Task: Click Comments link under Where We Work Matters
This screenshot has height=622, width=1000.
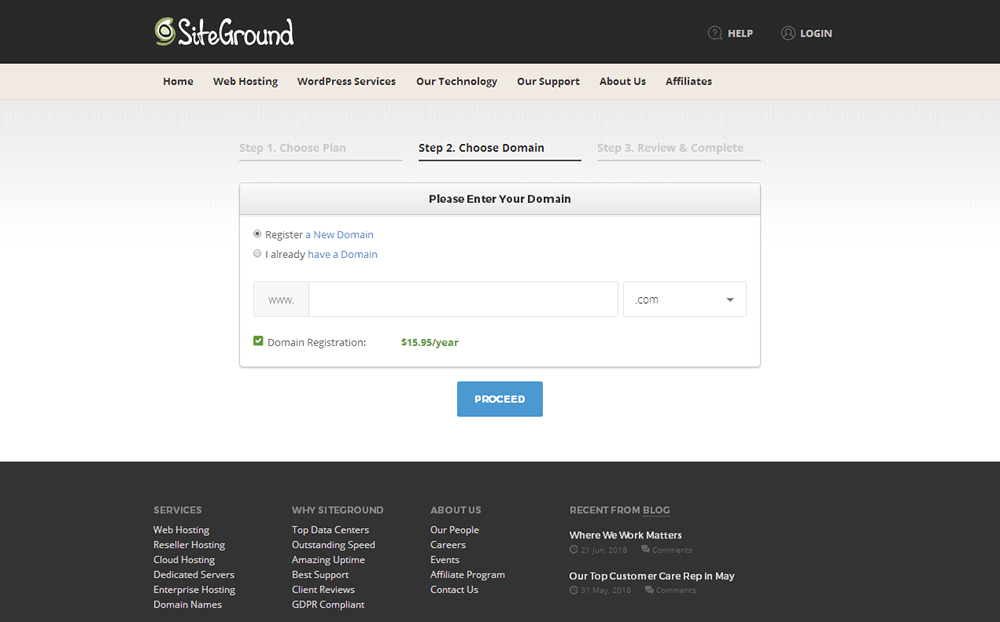Action: [672, 550]
